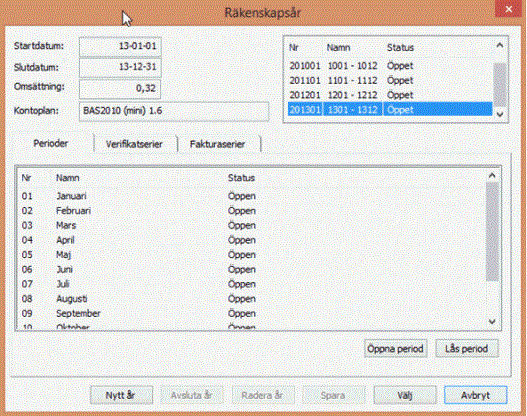Switch to the Verifikatserier tab

134,144
